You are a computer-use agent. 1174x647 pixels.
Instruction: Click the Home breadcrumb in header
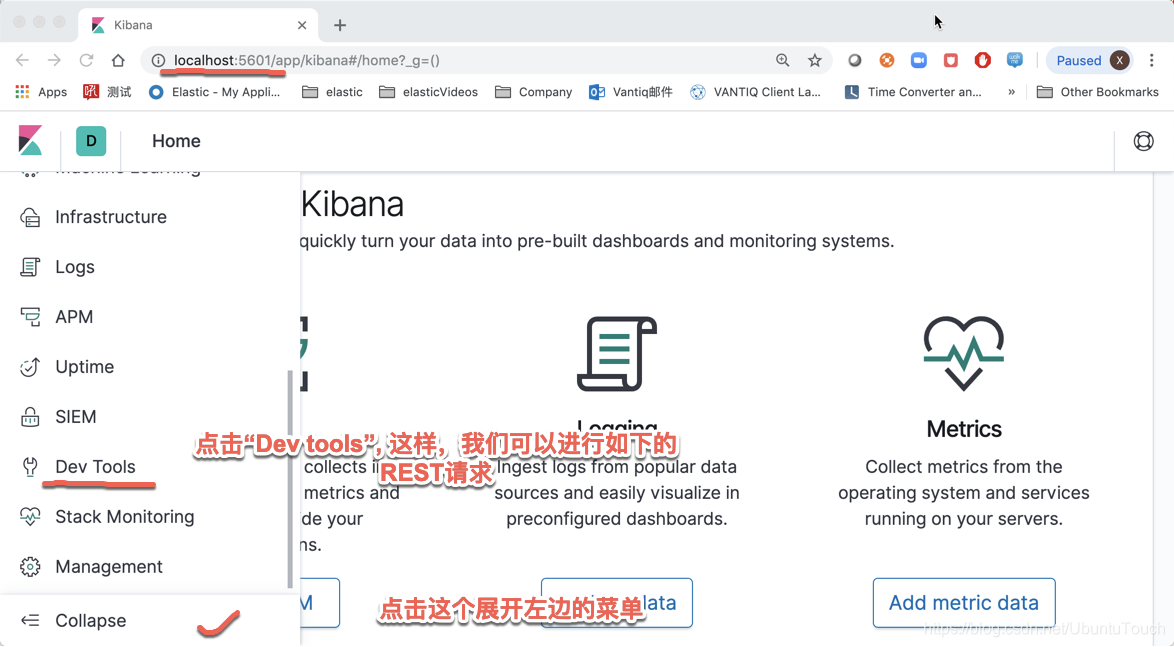[176, 141]
